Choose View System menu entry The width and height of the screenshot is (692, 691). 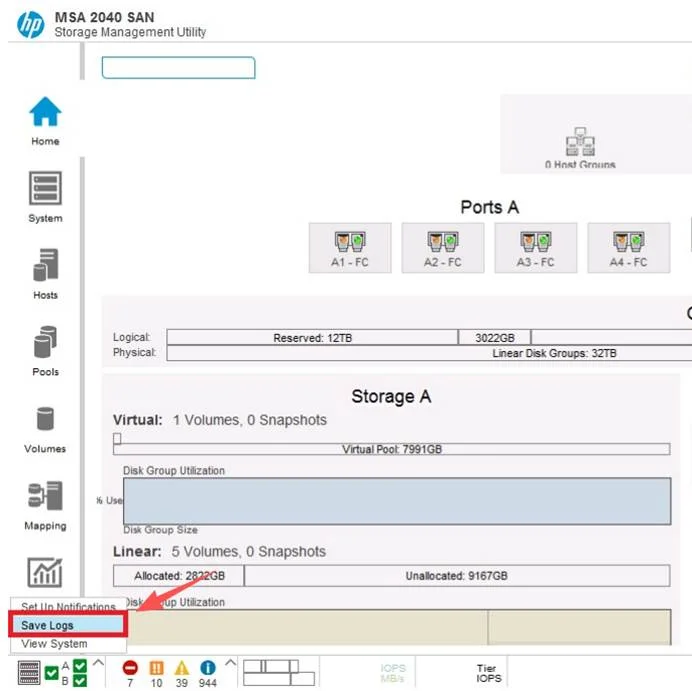click(68, 643)
